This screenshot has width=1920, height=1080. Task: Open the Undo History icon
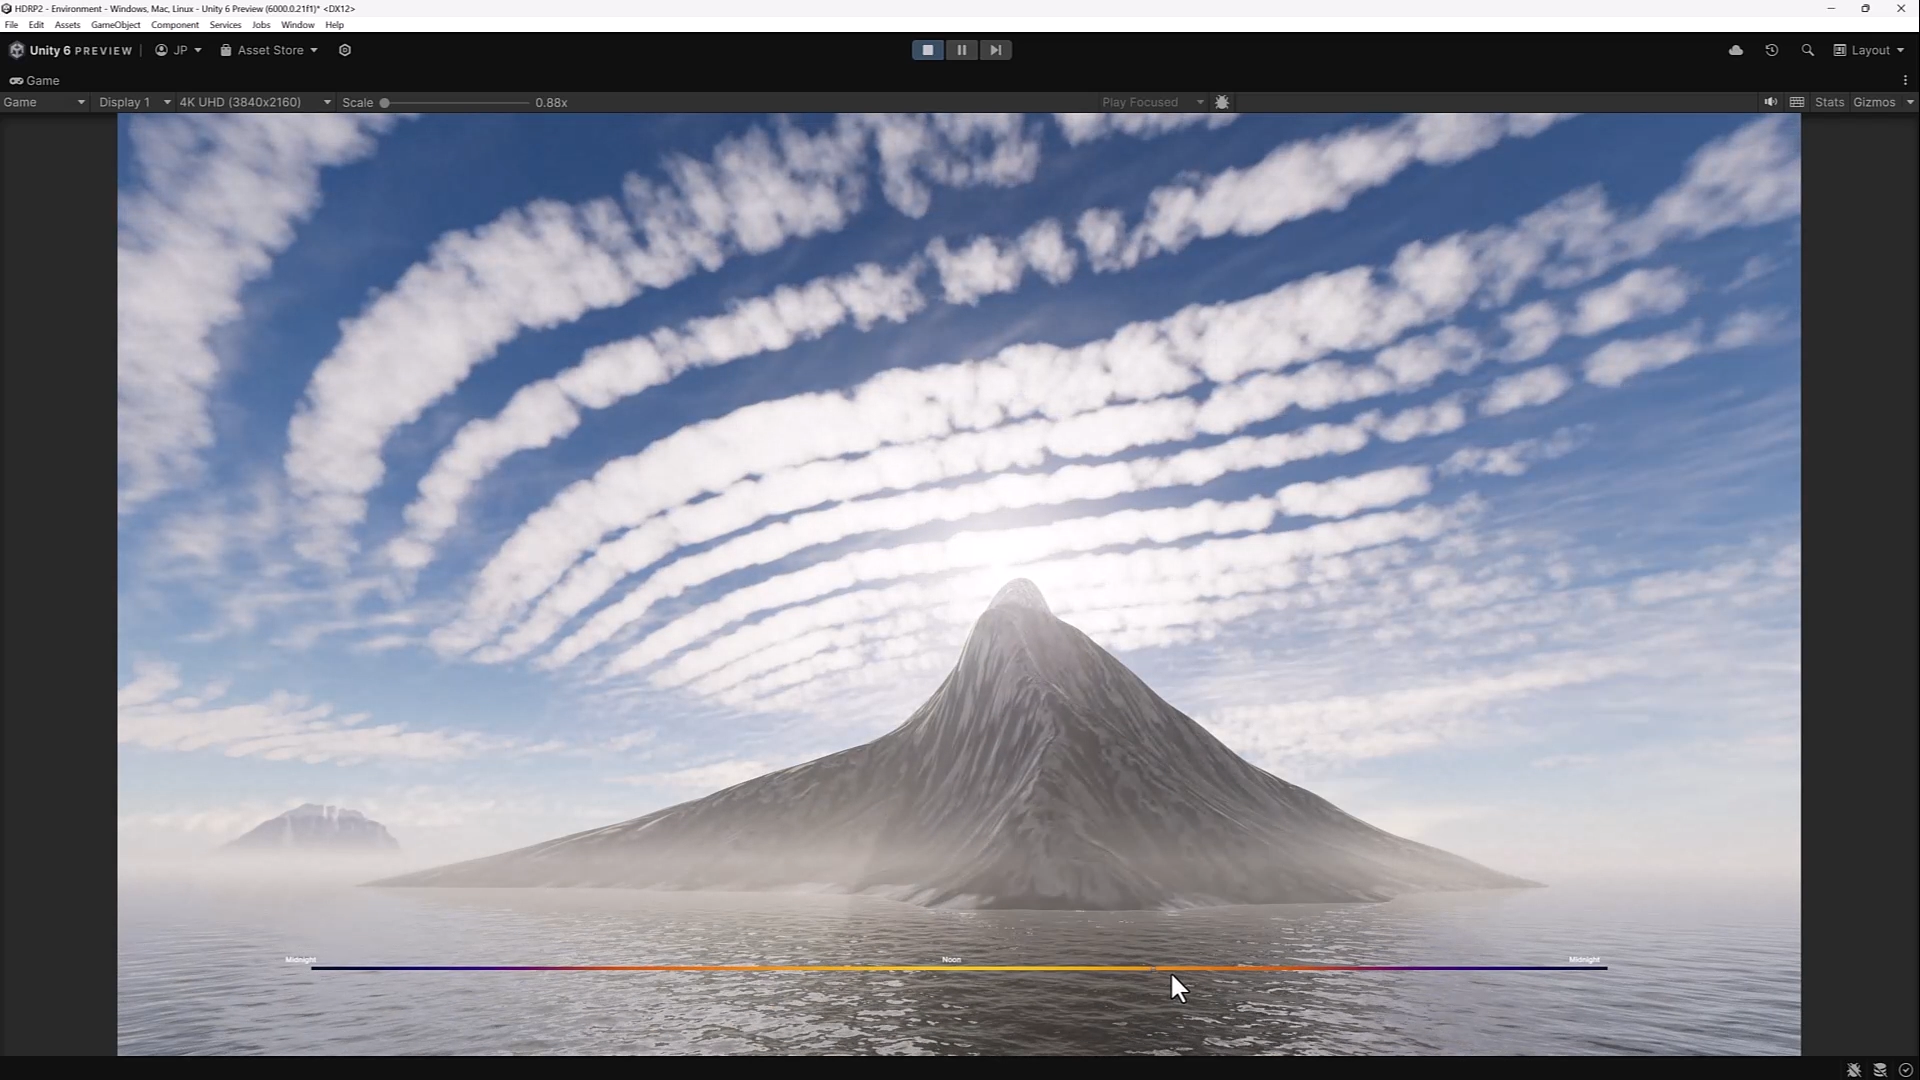click(x=1771, y=50)
